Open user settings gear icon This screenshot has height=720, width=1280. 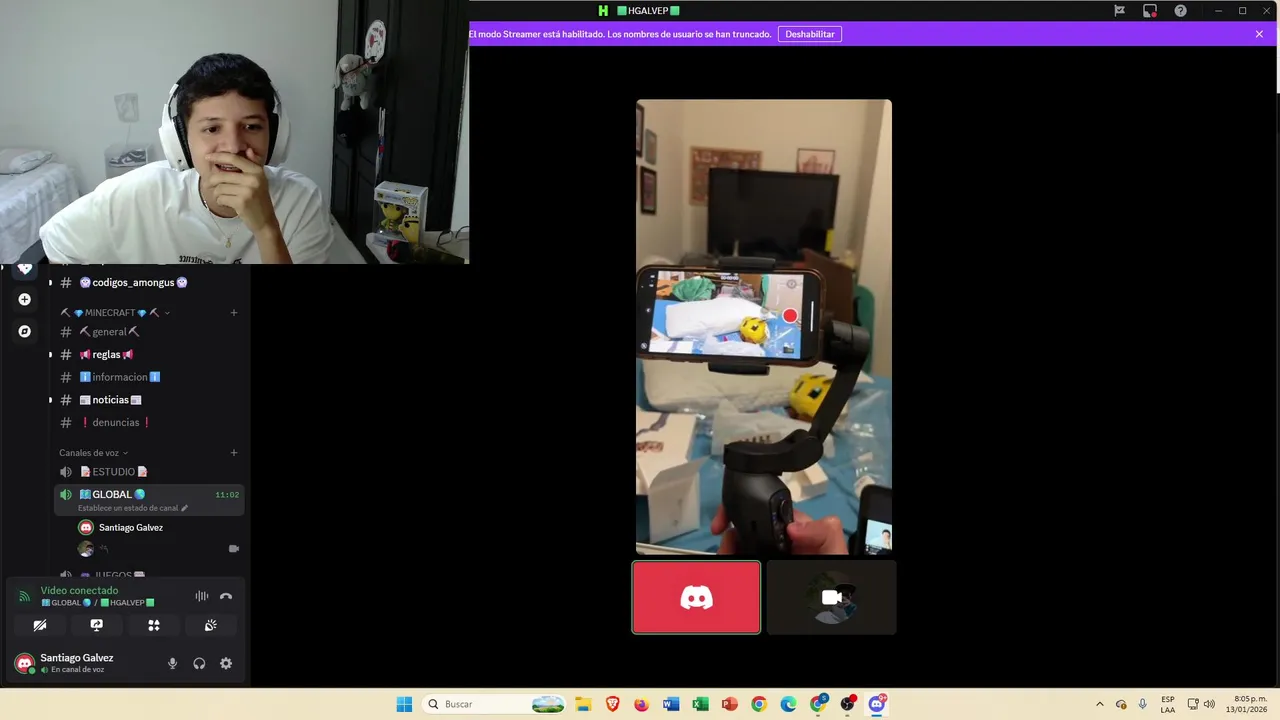click(226, 663)
